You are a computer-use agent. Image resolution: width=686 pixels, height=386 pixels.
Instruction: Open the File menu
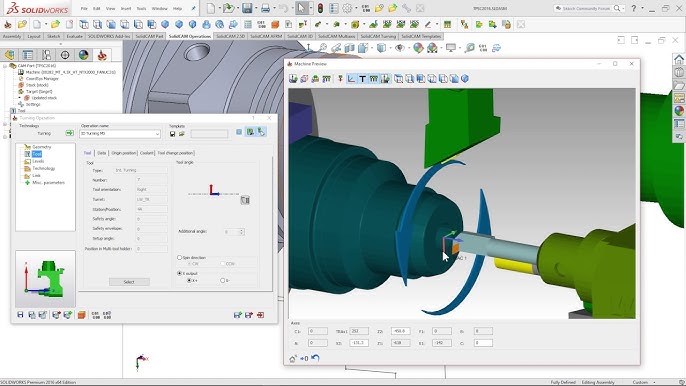click(84, 8)
